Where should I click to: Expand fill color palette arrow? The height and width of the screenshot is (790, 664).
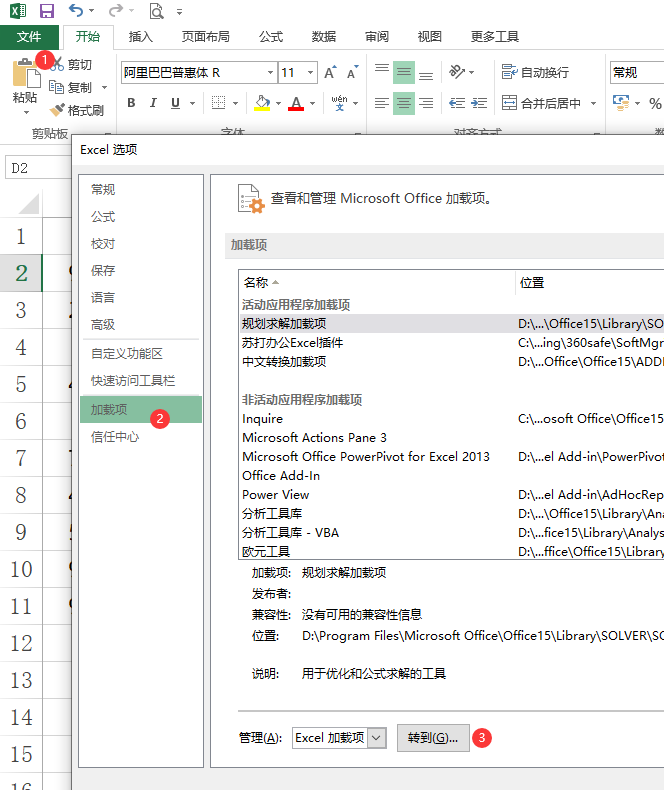[x=278, y=103]
